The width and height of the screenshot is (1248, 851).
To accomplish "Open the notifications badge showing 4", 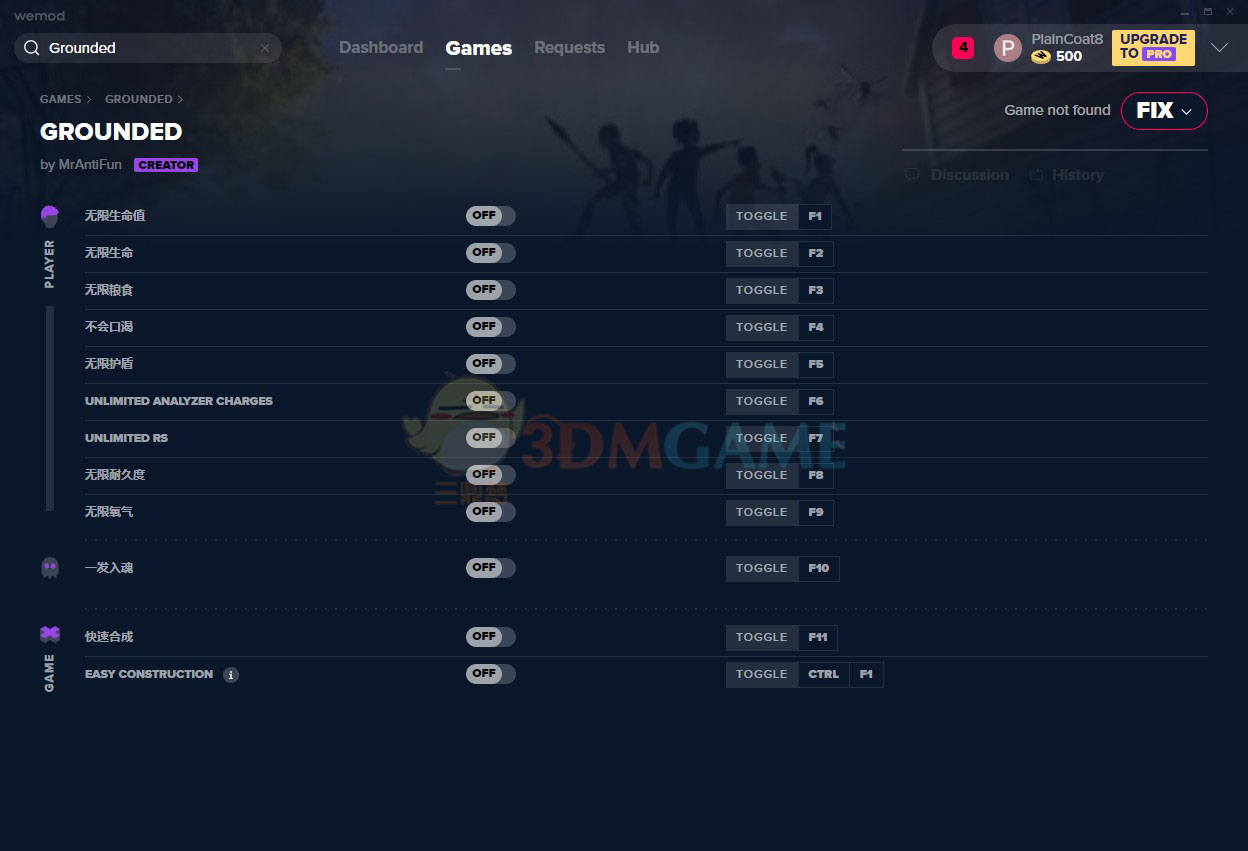I will click(x=962, y=47).
